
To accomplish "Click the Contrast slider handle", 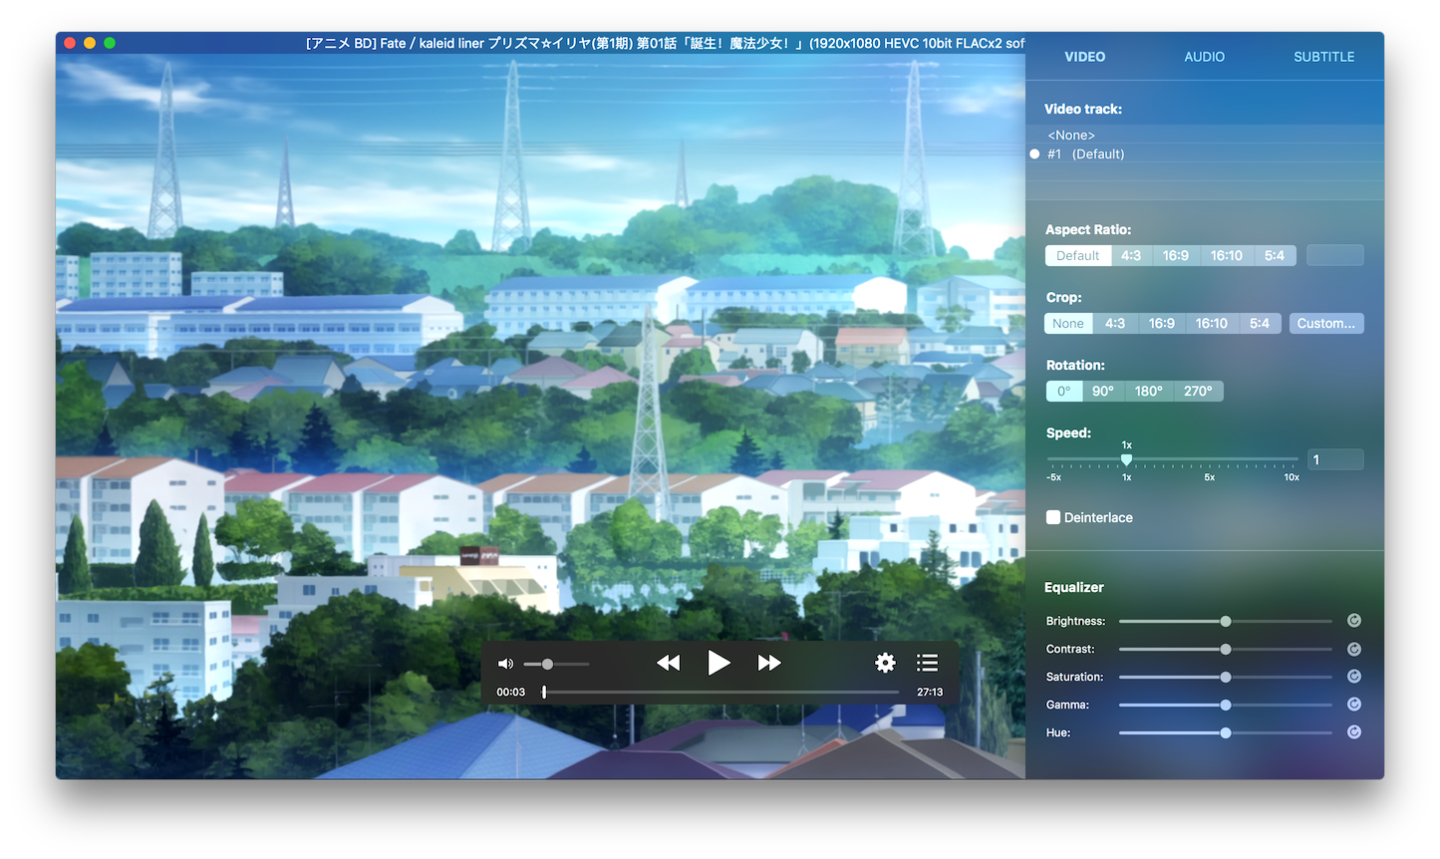I will [1225, 649].
